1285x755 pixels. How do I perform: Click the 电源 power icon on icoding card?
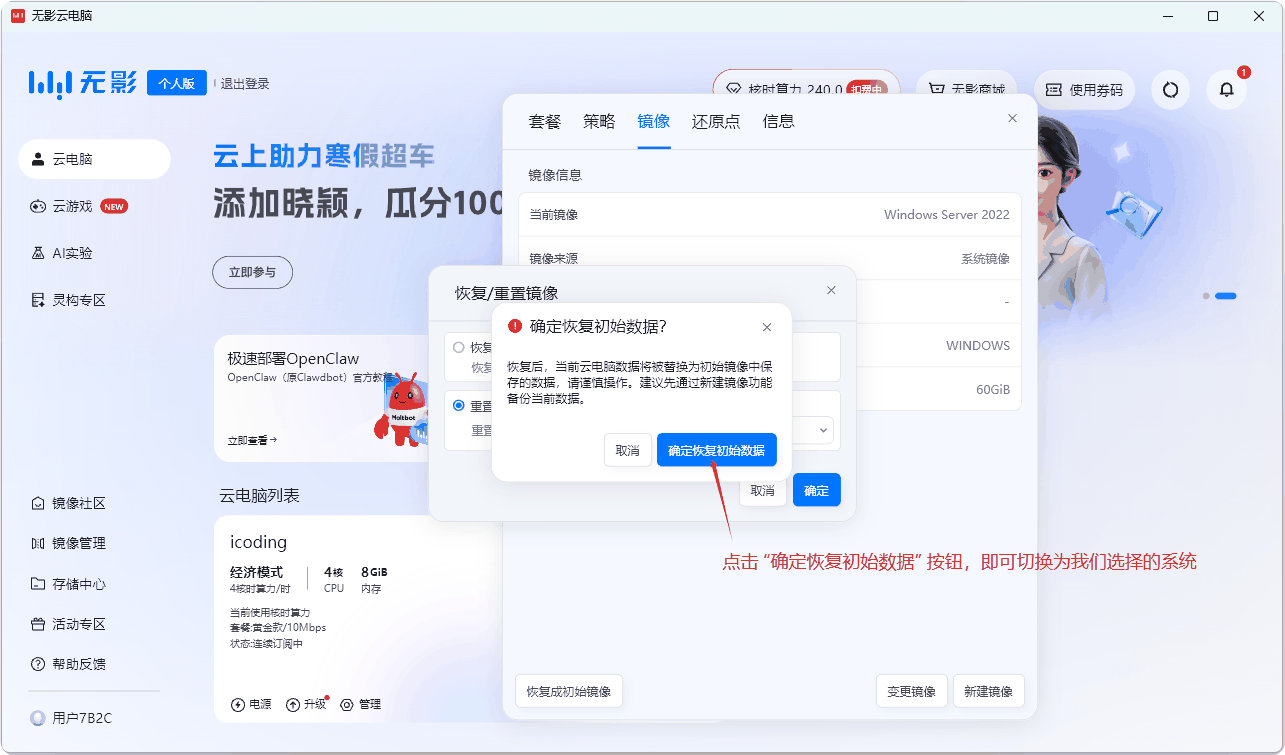pyautogui.click(x=237, y=705)
